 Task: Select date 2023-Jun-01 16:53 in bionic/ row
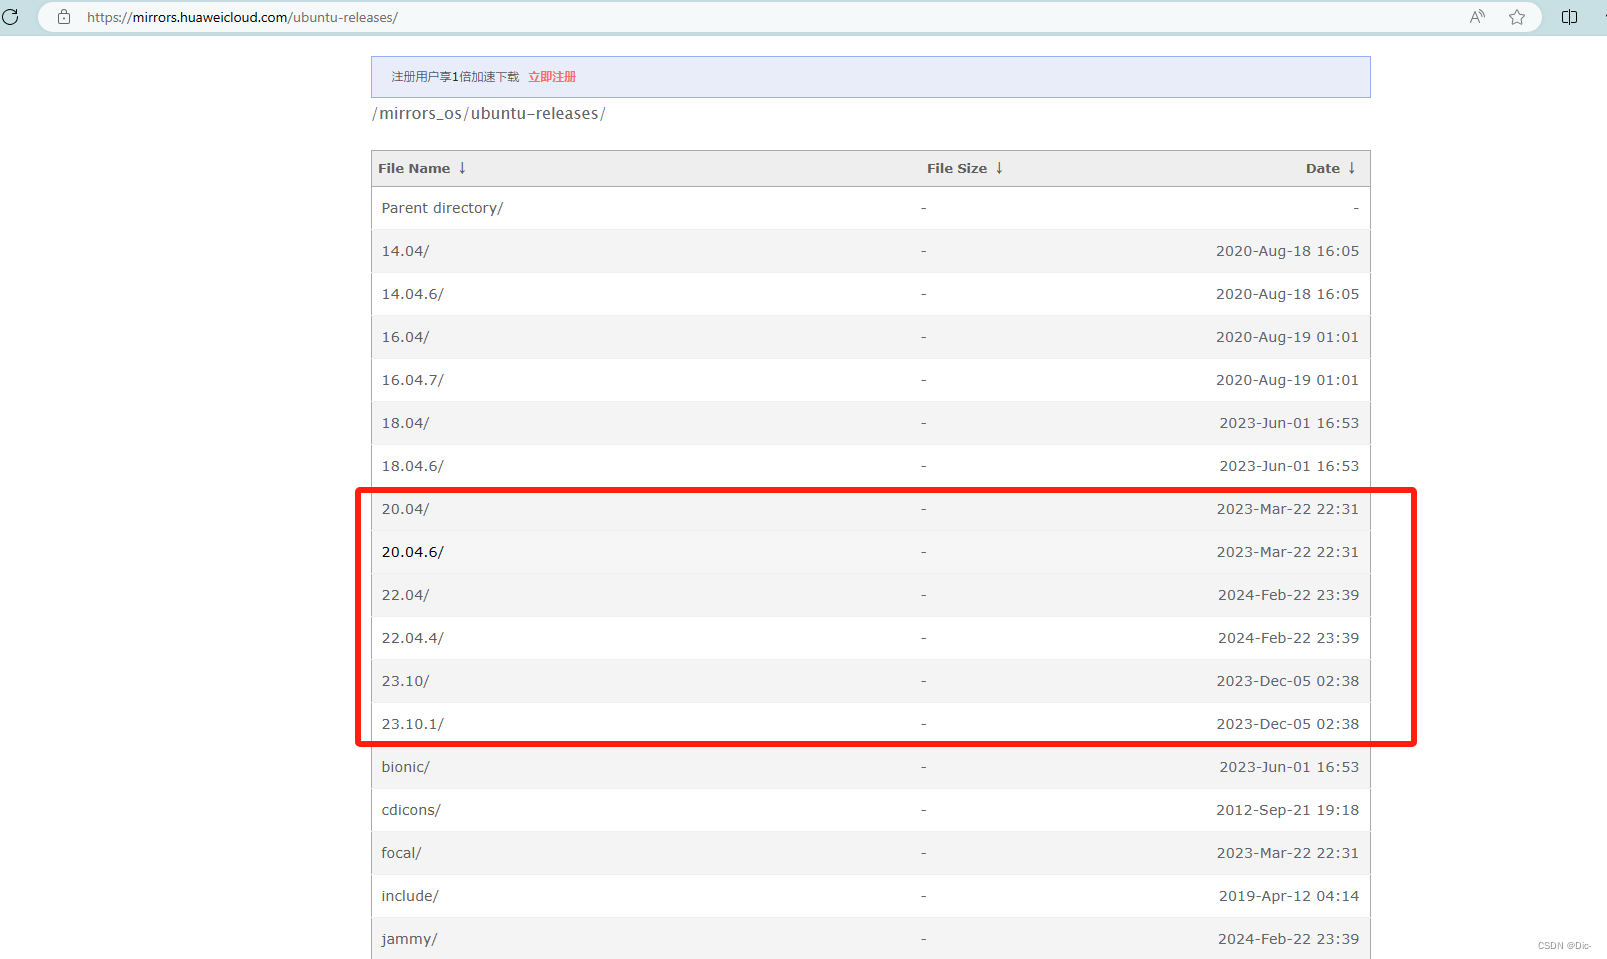pos(1289,767)
